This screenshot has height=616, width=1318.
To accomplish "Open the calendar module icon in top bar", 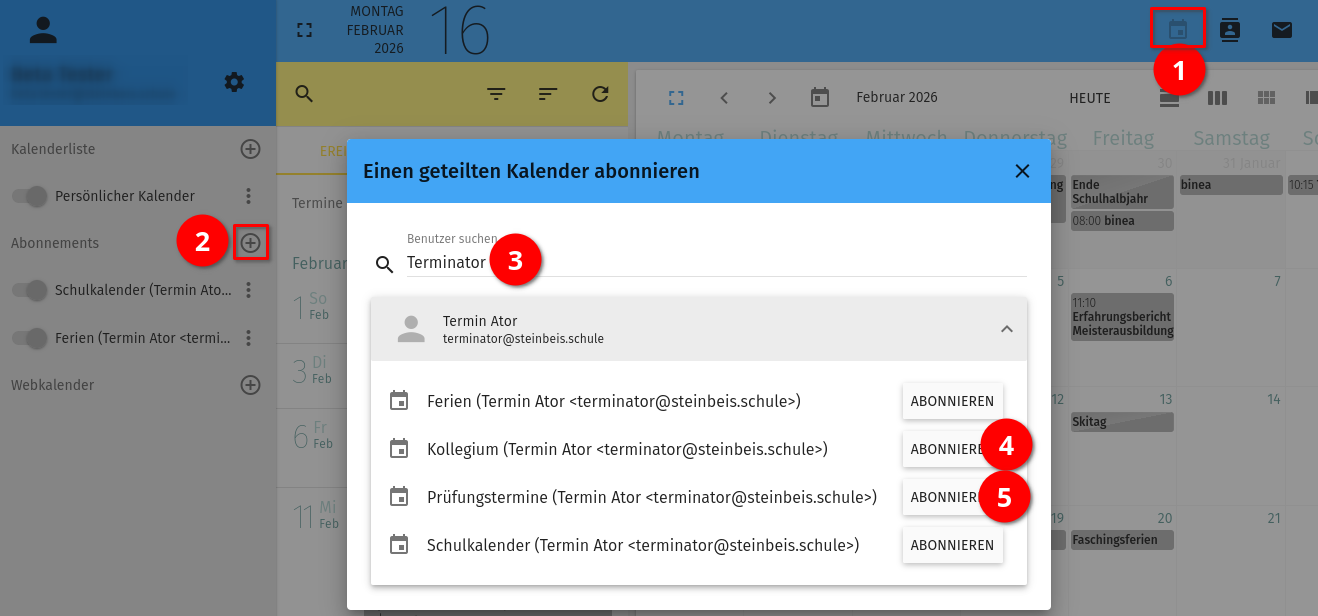I will tap(1178, 29).
